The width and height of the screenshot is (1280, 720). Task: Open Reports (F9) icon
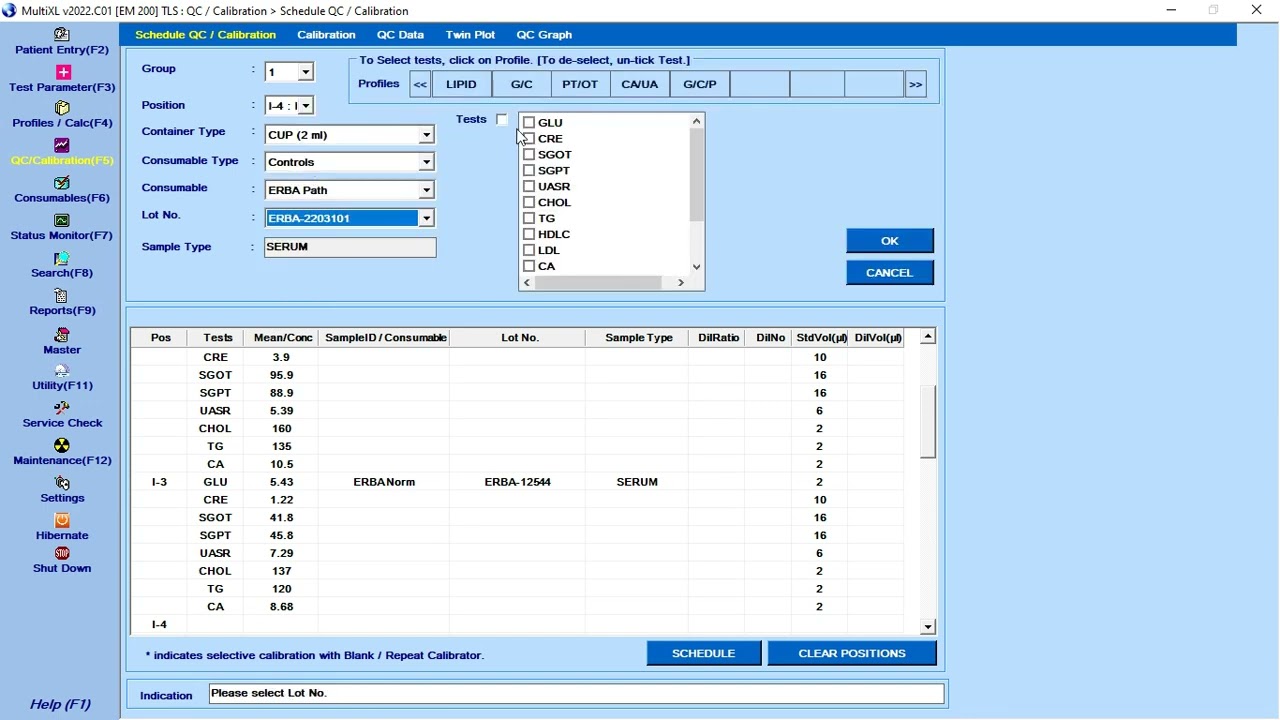pos(62,296)
